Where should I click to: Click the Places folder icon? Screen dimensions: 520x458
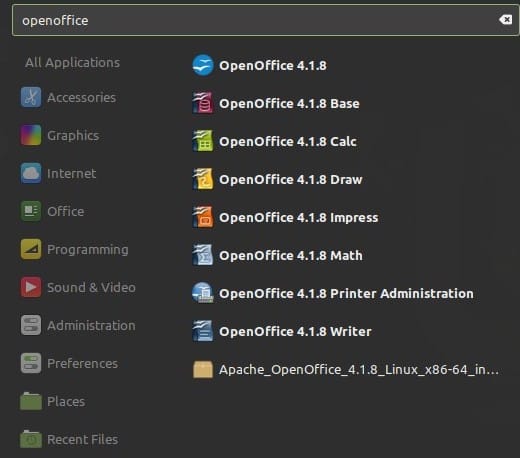(31, 401)
